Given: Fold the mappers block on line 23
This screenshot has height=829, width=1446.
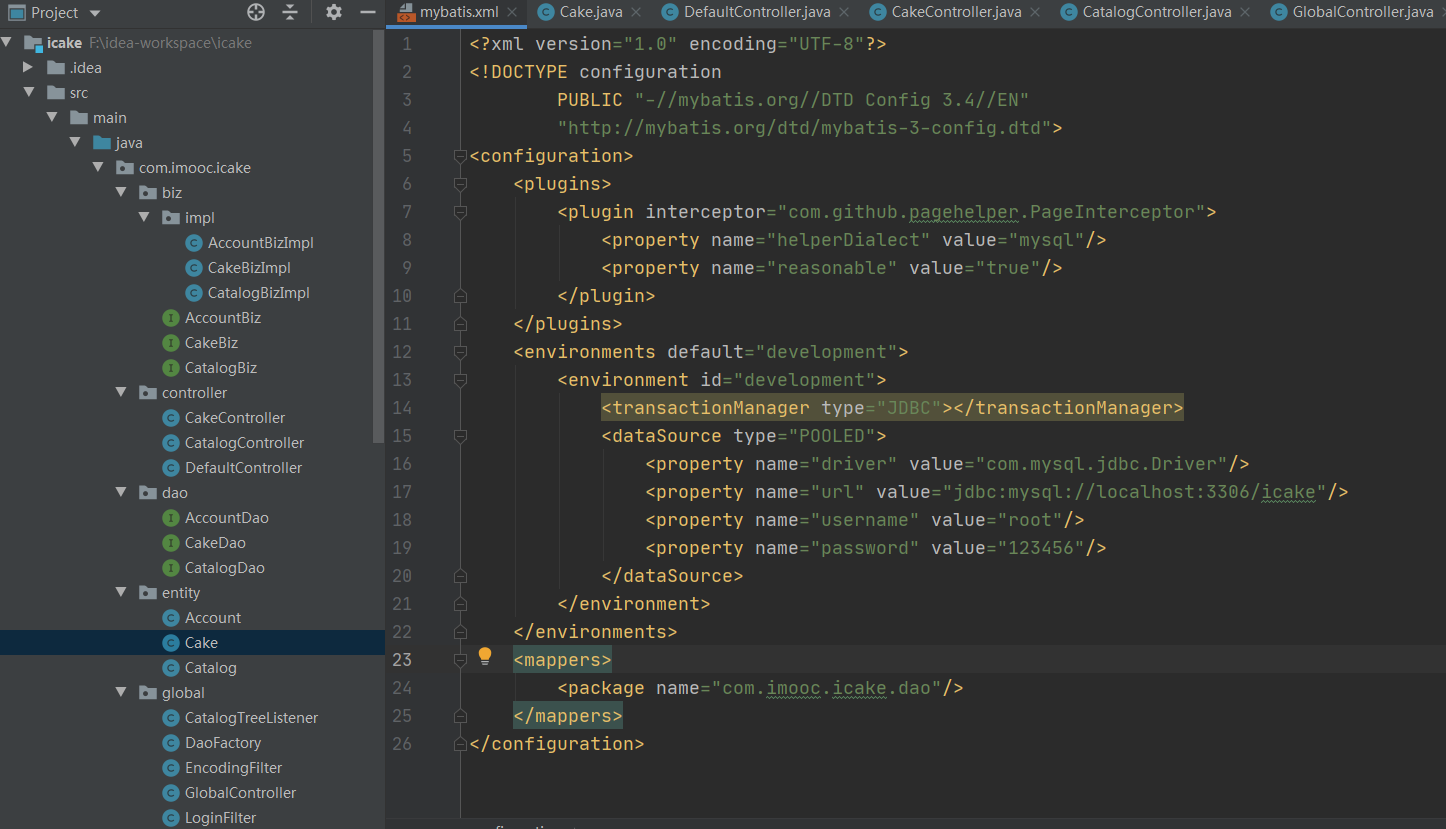Looking at the screenshot, I should point(460,660).
